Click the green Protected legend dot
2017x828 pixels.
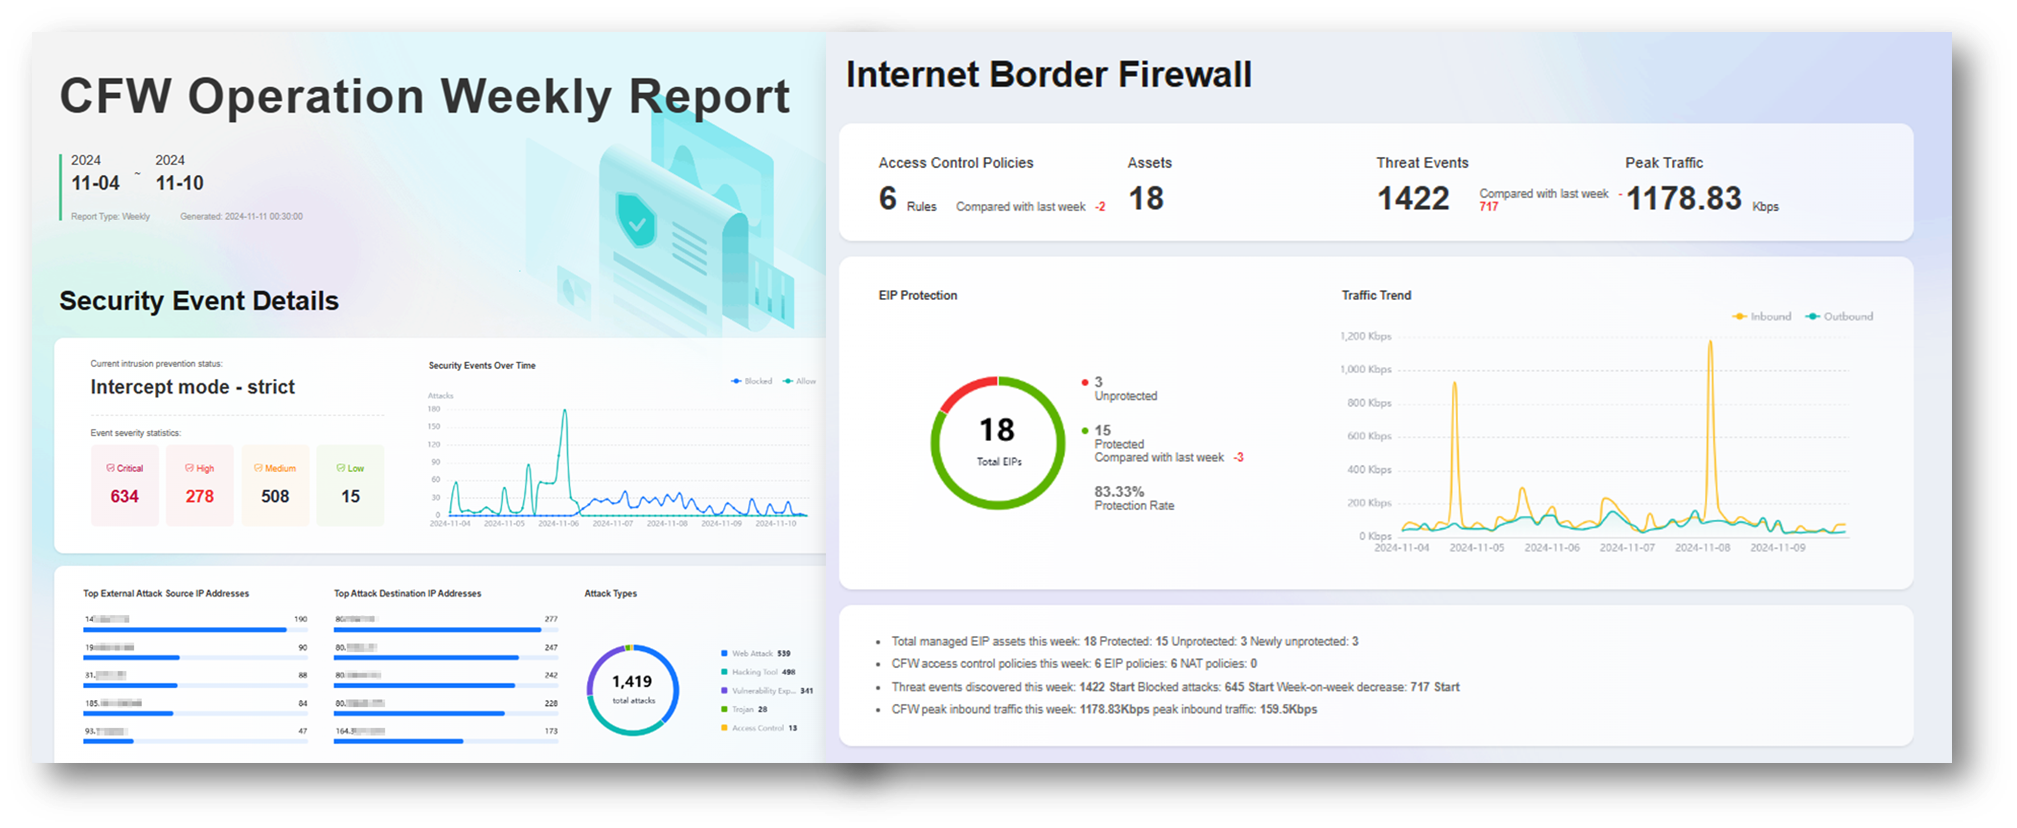[x=1085, y=431]
